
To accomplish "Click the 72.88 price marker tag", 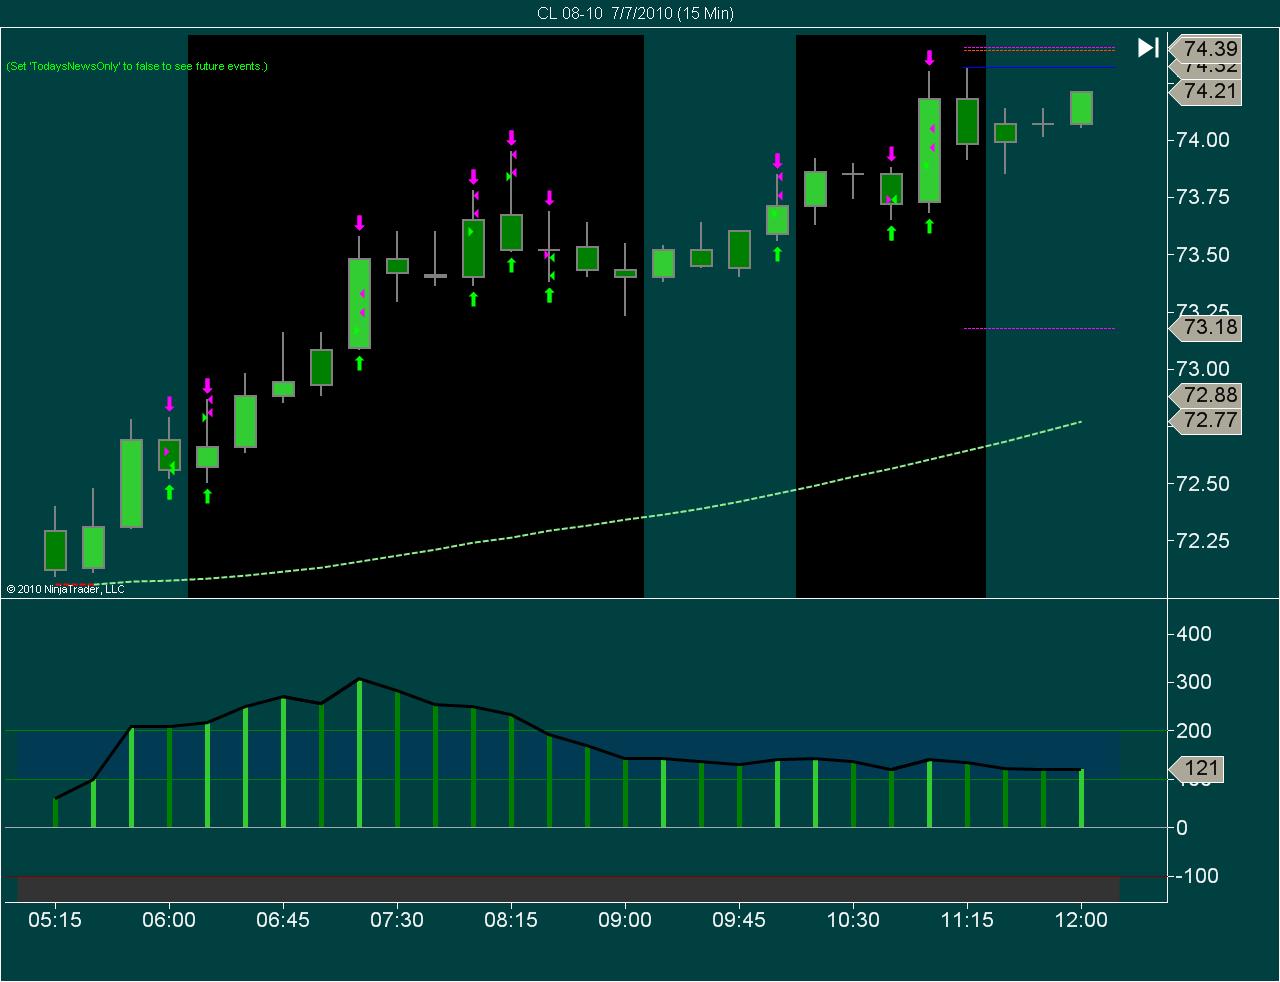I will [1205, 395].
